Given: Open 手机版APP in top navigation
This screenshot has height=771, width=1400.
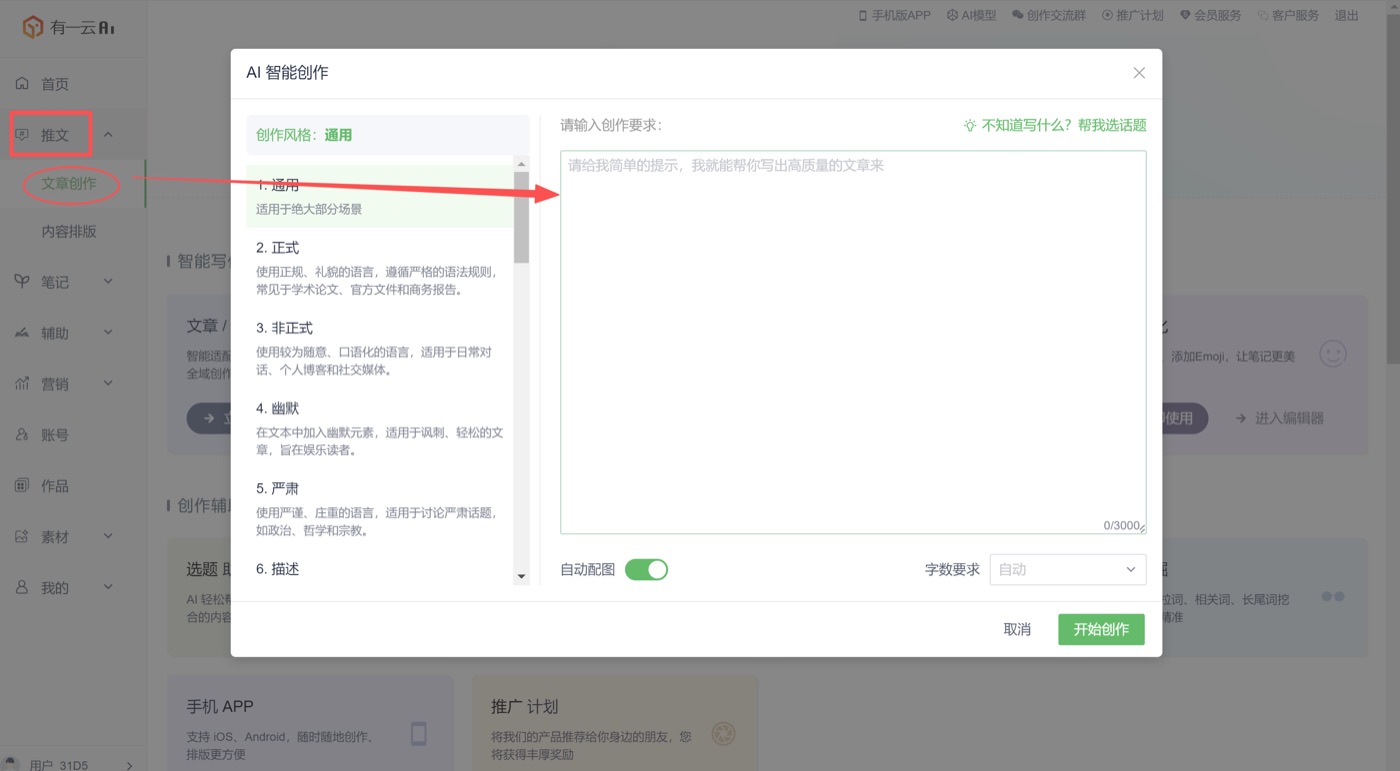Looking at the screenshot, I should 894,15.
